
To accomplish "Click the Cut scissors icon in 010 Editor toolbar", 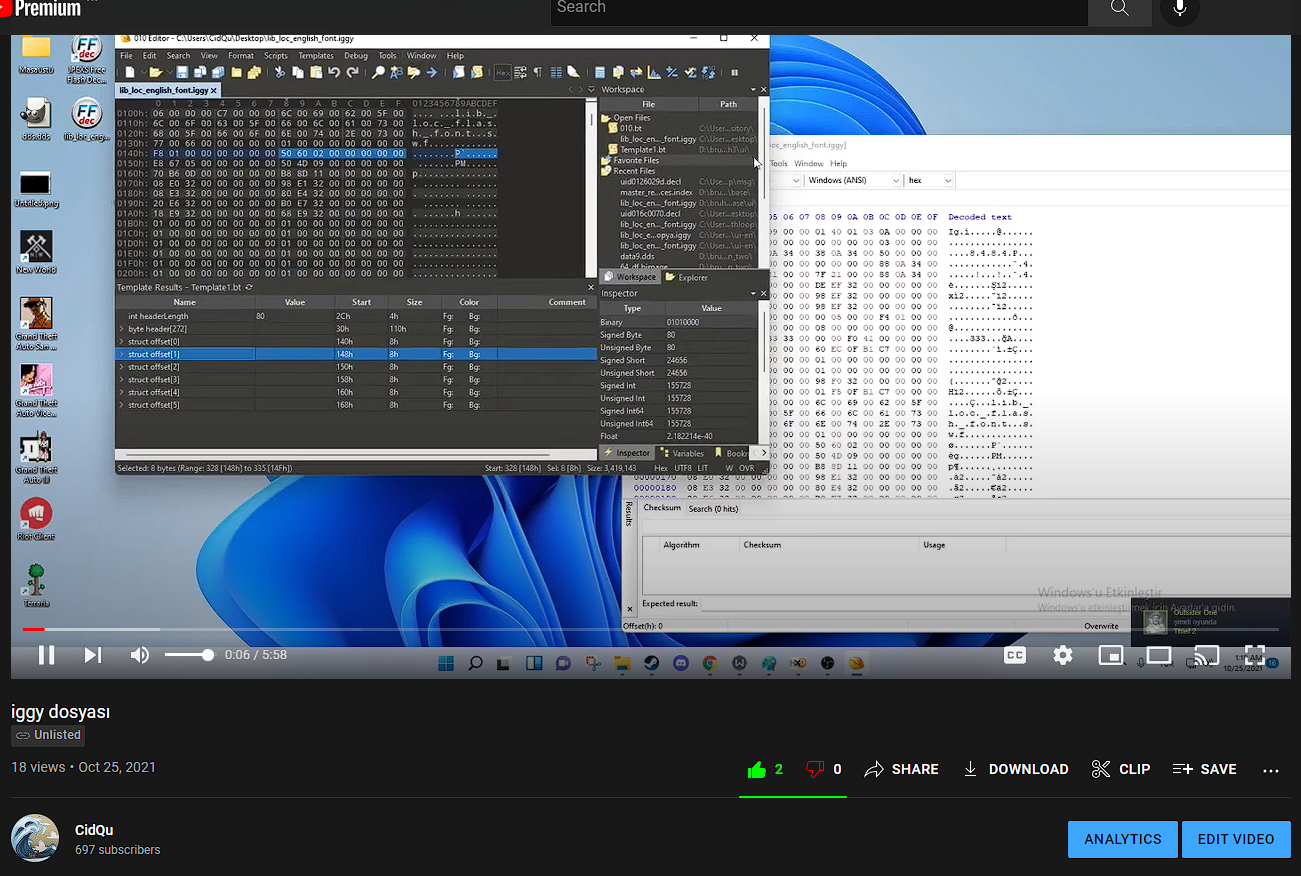I will coord(279,72).
